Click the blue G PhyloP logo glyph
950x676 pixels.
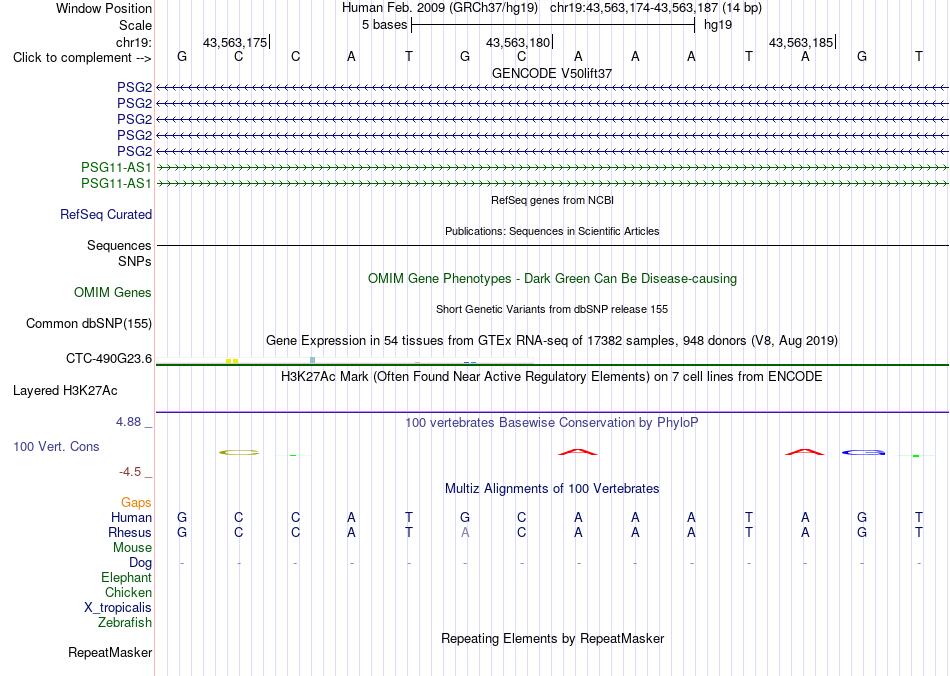coord(863,452)
